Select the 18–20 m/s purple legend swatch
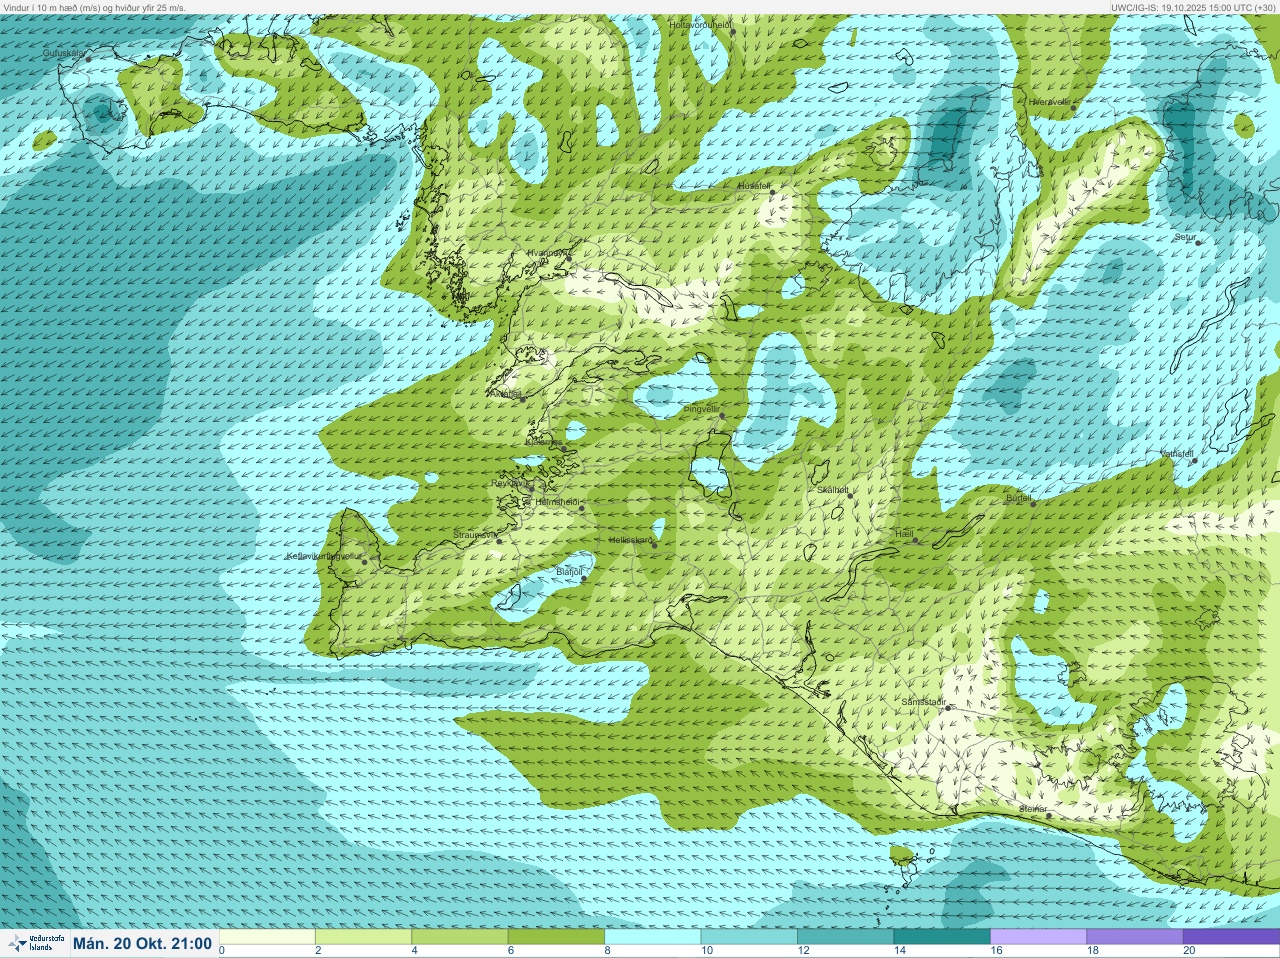This screenshot has width=1280, height=958. [x=1134, y=937]
